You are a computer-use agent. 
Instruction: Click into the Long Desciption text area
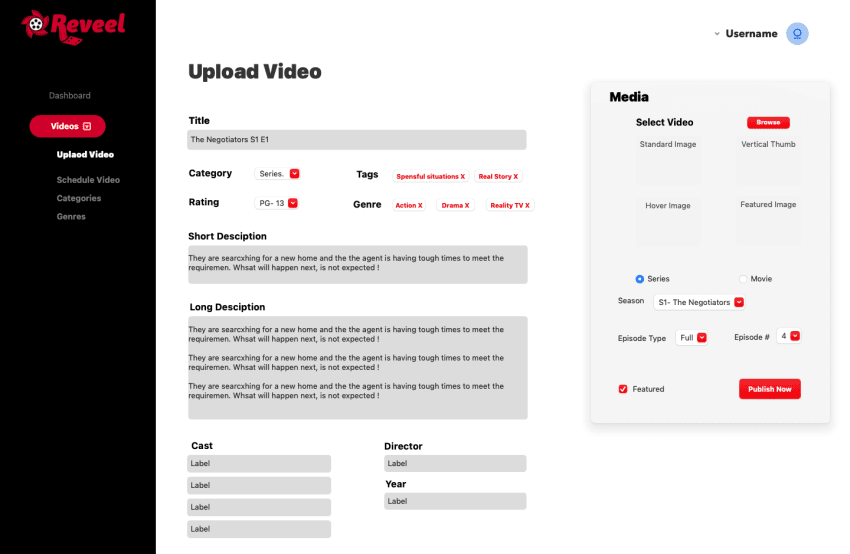point(358,368)
